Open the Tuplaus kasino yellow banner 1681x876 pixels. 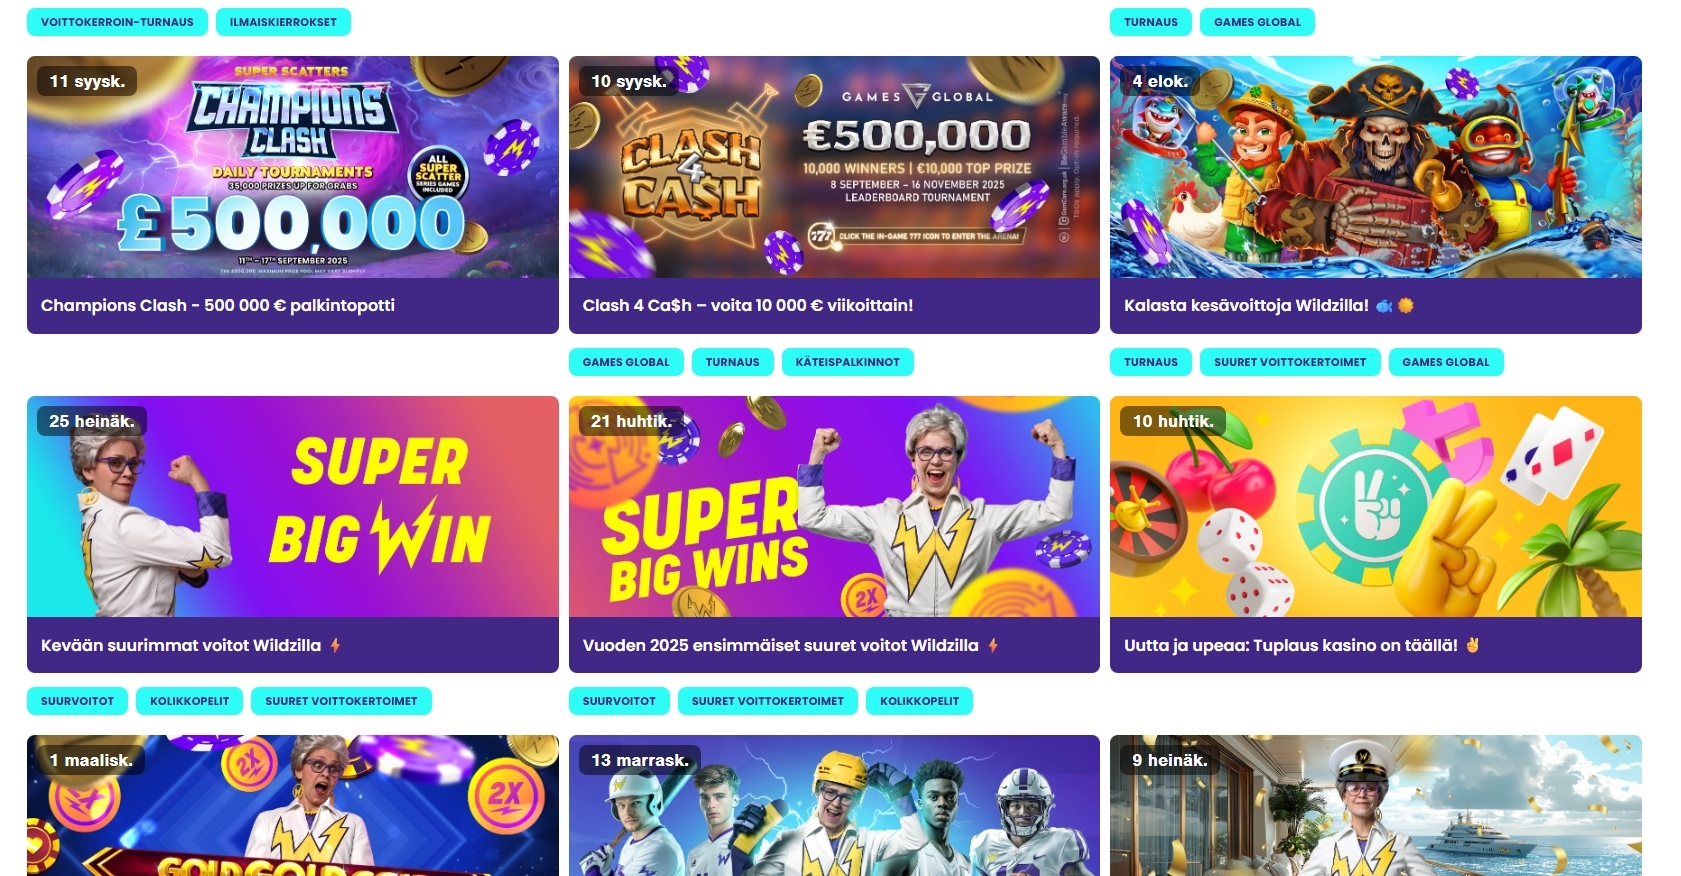(x=1375, y=506)
